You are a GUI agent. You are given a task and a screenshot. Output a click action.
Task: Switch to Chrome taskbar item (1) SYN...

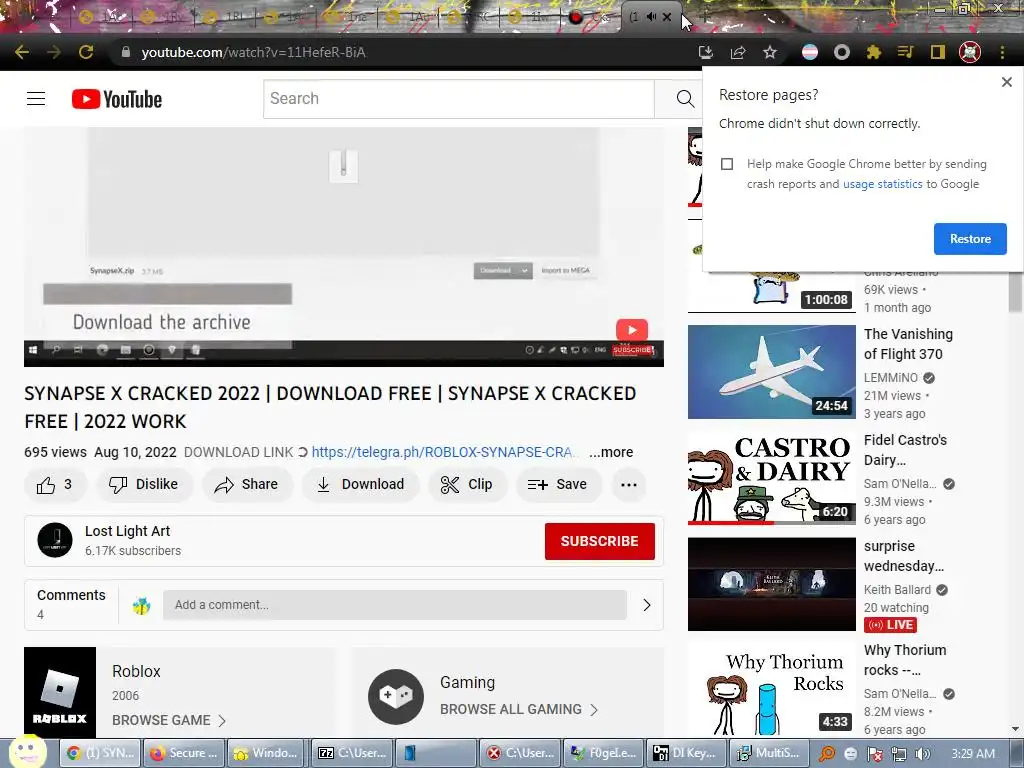tap(101, 753)
